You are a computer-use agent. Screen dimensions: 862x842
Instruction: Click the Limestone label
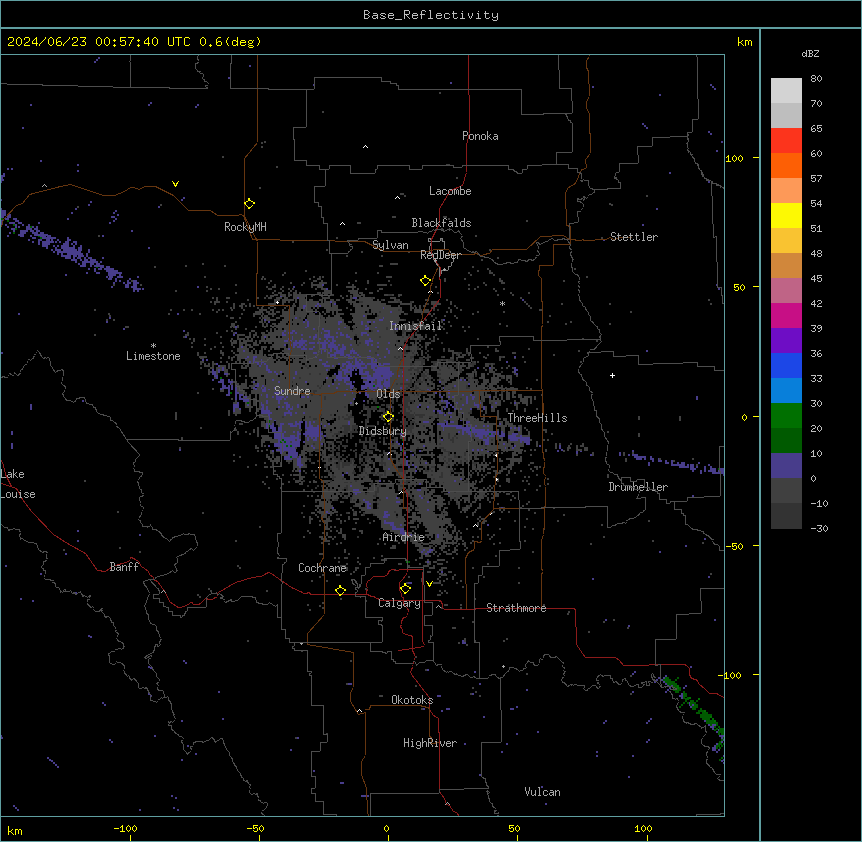(153, 356)
